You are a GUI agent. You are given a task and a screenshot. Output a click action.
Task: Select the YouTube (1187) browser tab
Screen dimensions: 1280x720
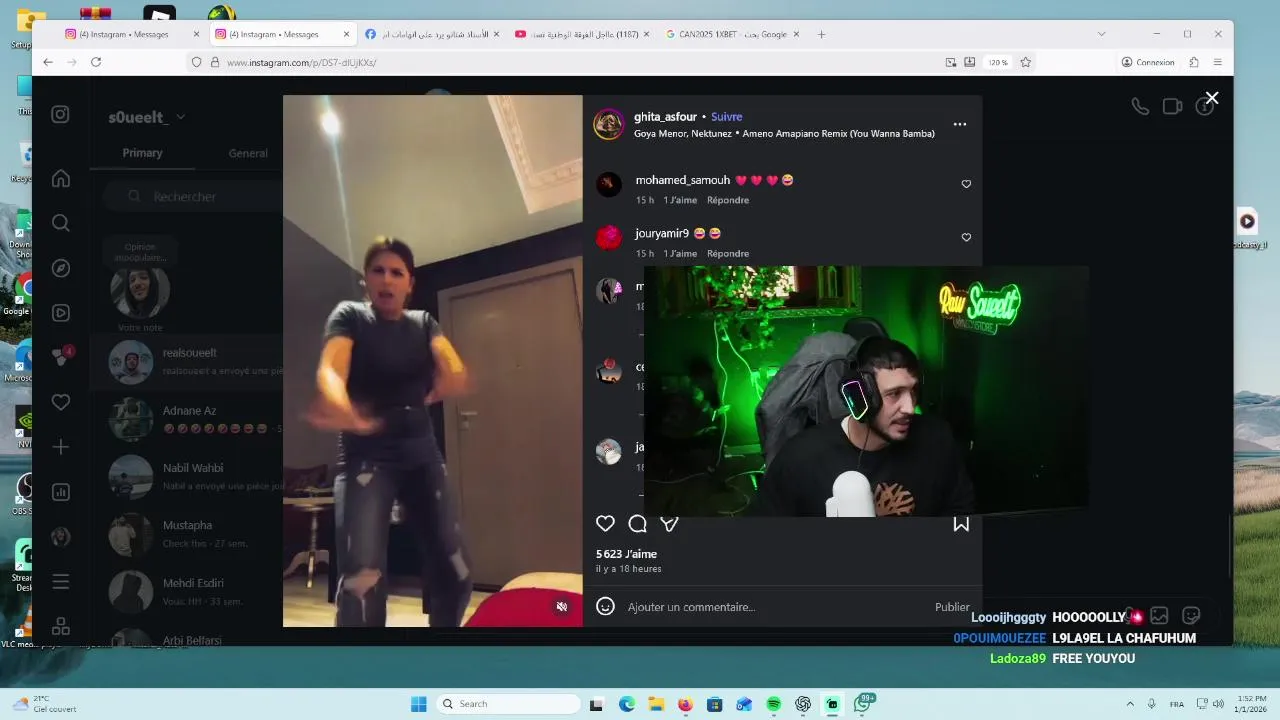coord(583,34)
